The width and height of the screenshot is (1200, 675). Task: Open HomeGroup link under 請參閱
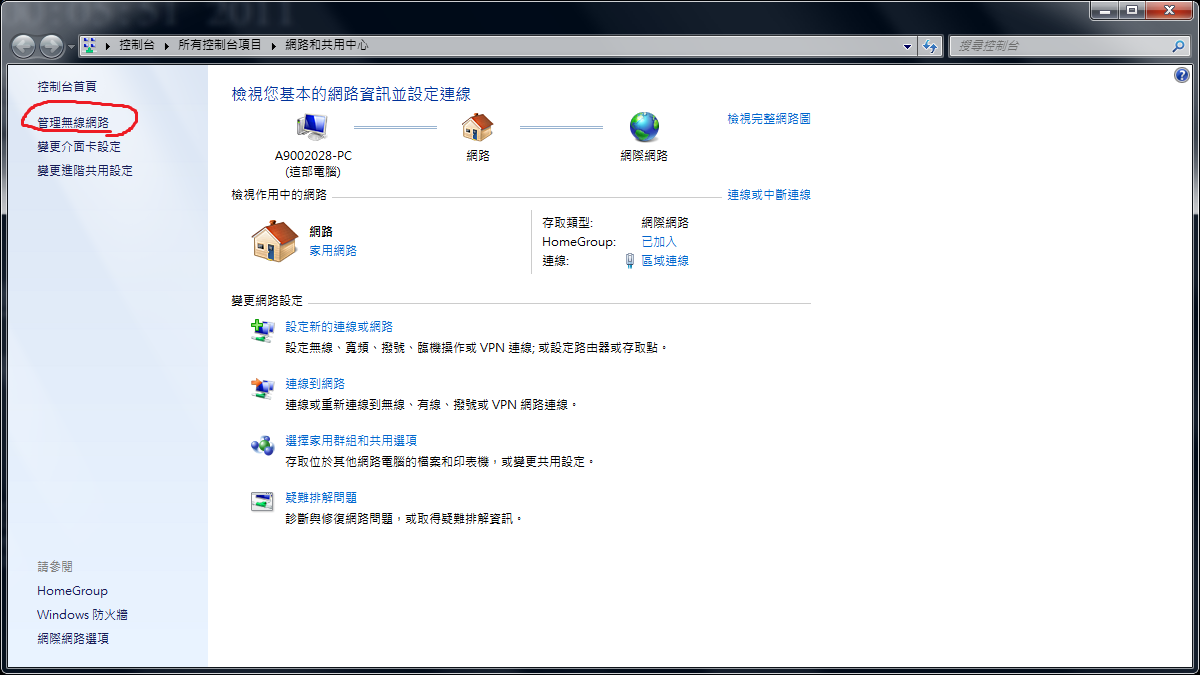pos(72,591)
